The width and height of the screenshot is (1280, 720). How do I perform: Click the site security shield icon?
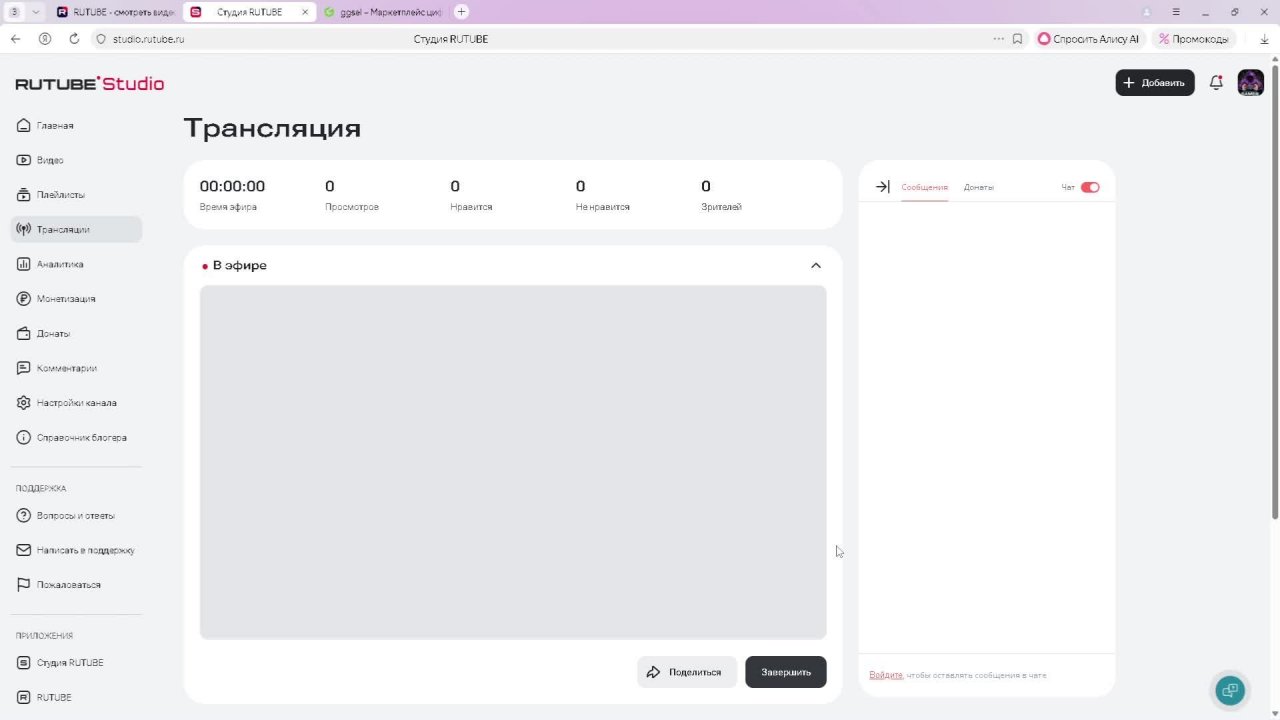coord(100,39)
